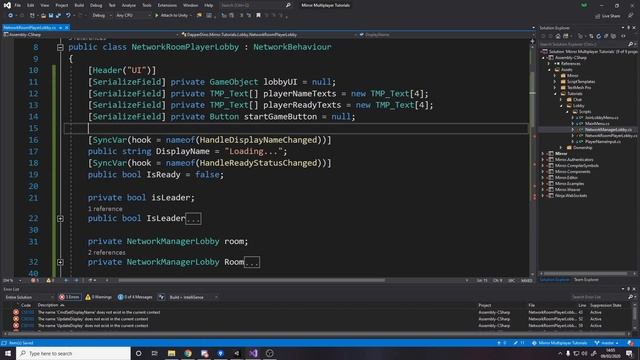Click the Live Share icon
Screen dimensions: 640x360
598,16
